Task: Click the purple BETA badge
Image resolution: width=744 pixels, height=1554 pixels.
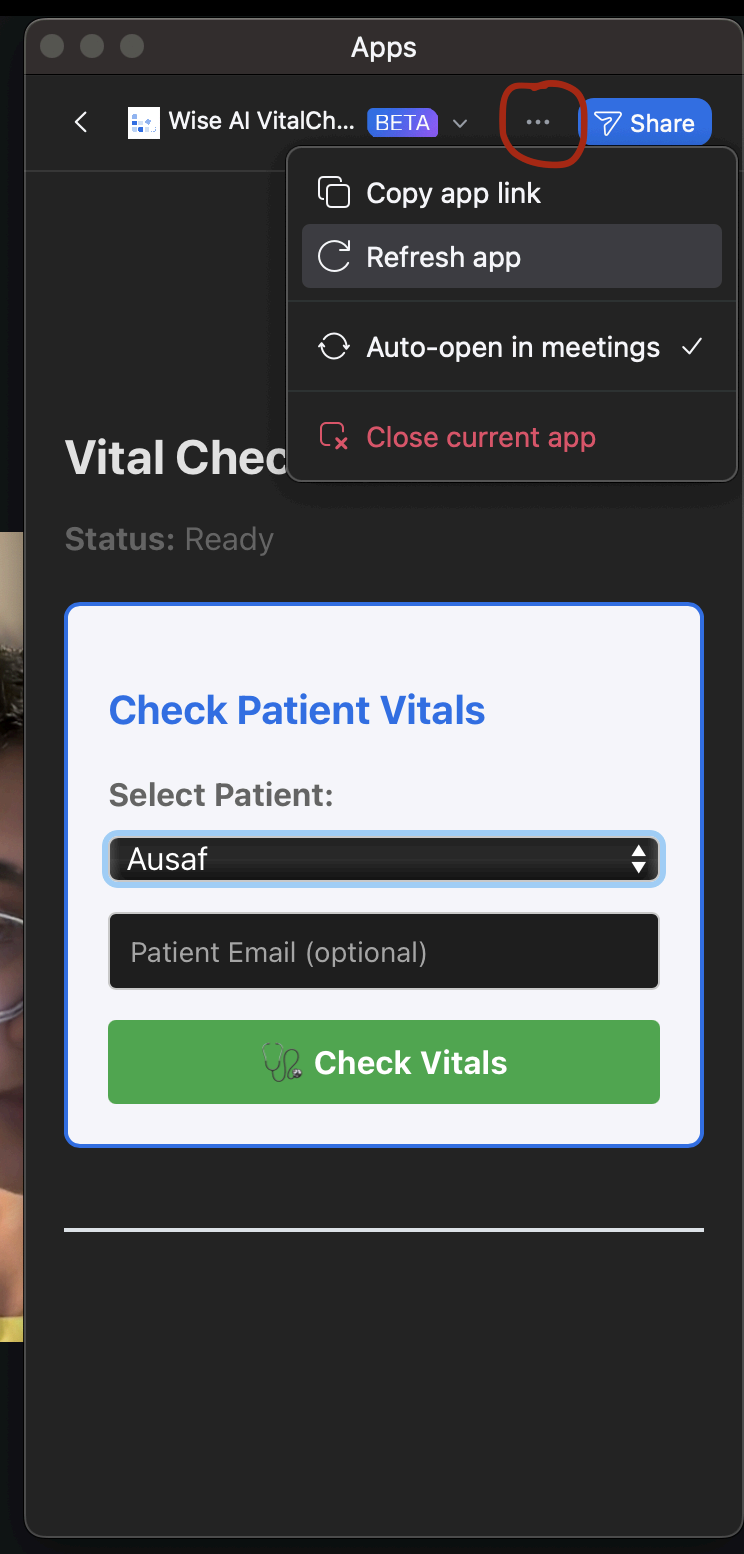Action: pyautogui.click(x=403, y=122)
